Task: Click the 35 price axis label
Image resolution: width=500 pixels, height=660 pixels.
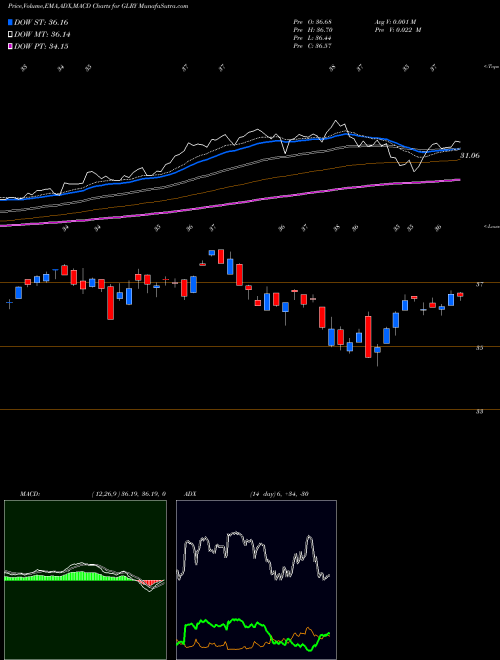Action: [479, 348]
